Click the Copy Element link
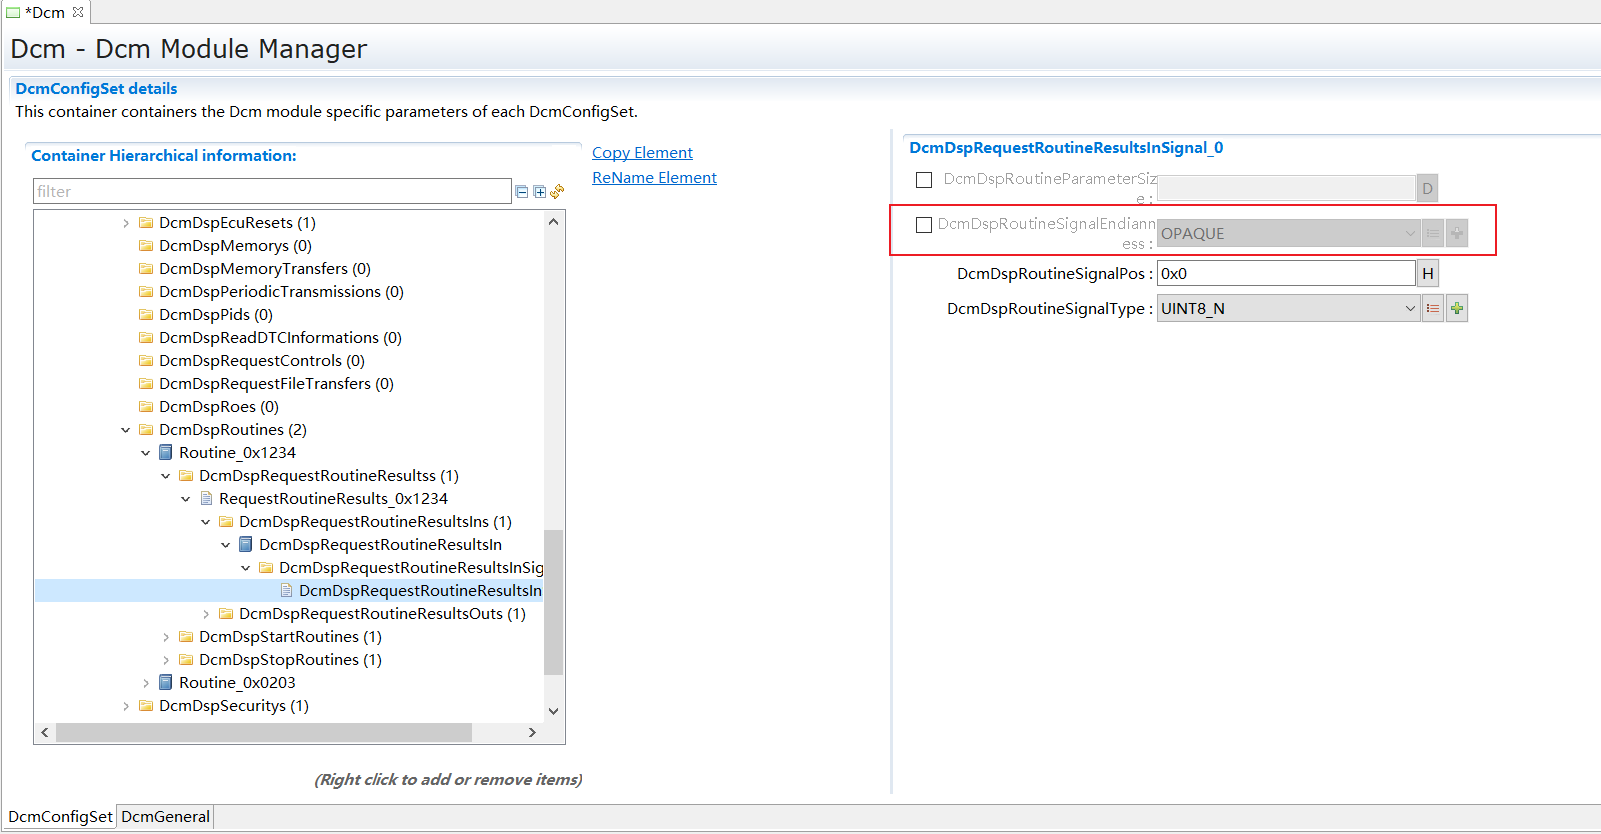The width and height of the screenshot is (1601, 834). [x=642, y=153]
